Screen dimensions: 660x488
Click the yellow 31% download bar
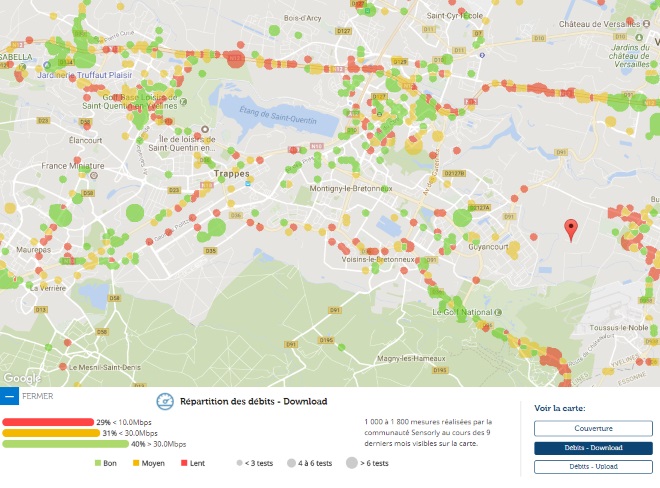coord(51,433)
